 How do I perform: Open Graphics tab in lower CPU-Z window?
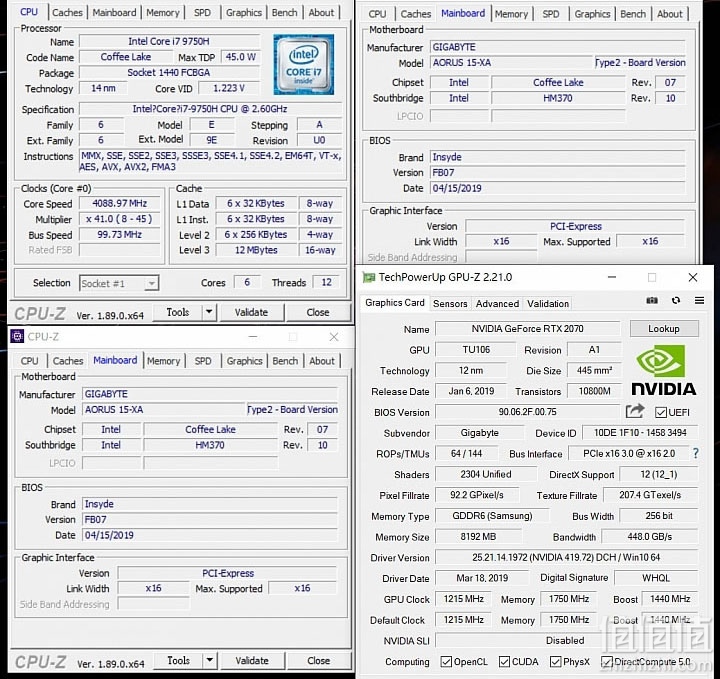tap(244, 361)
